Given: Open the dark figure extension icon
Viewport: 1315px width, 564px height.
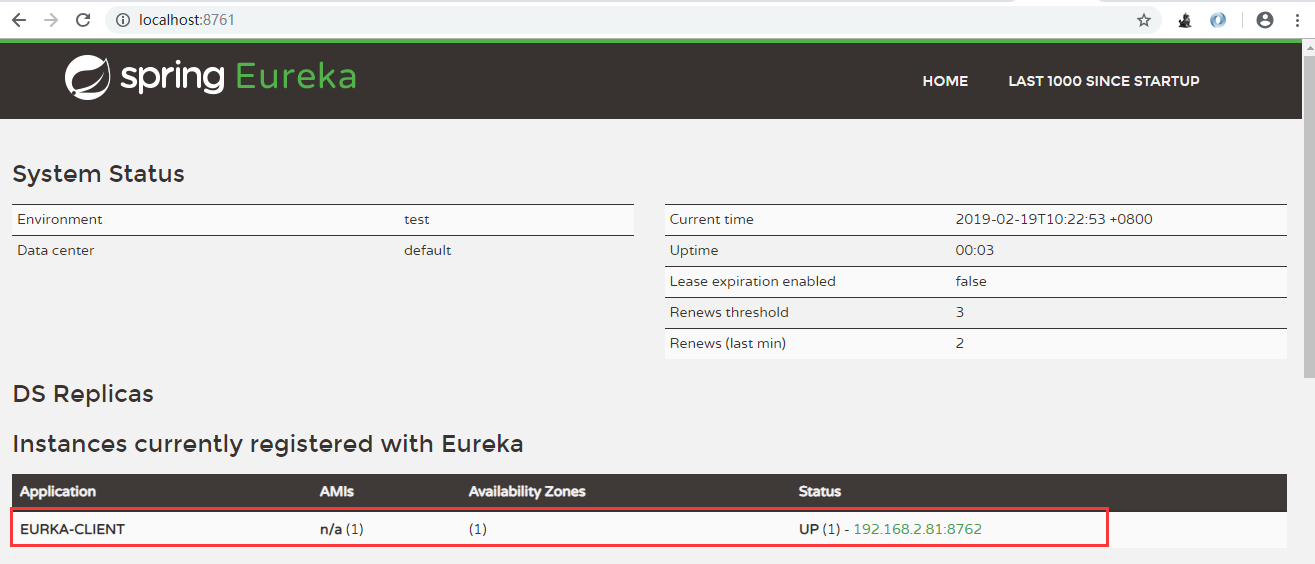Looking at the screenshot, I should [x=1185, y=20].
